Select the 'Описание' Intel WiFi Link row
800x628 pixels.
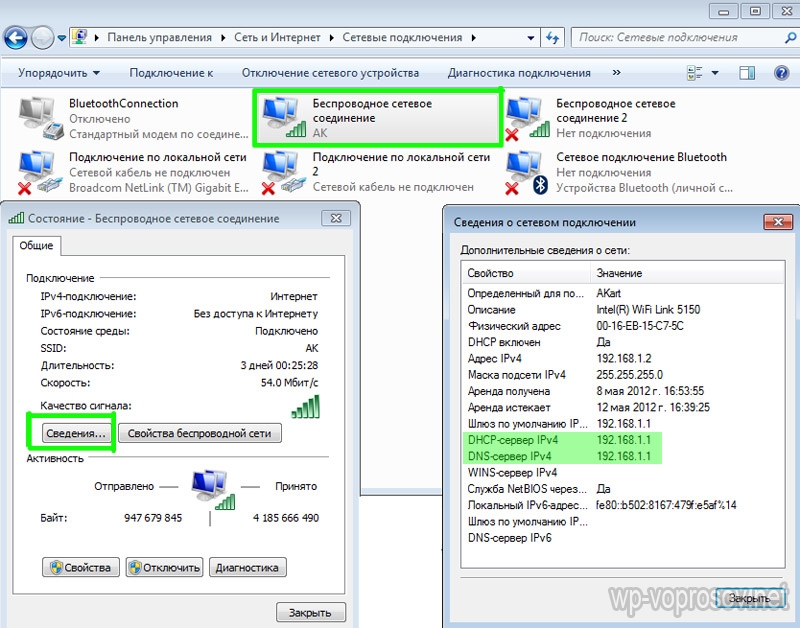[623, 310]
